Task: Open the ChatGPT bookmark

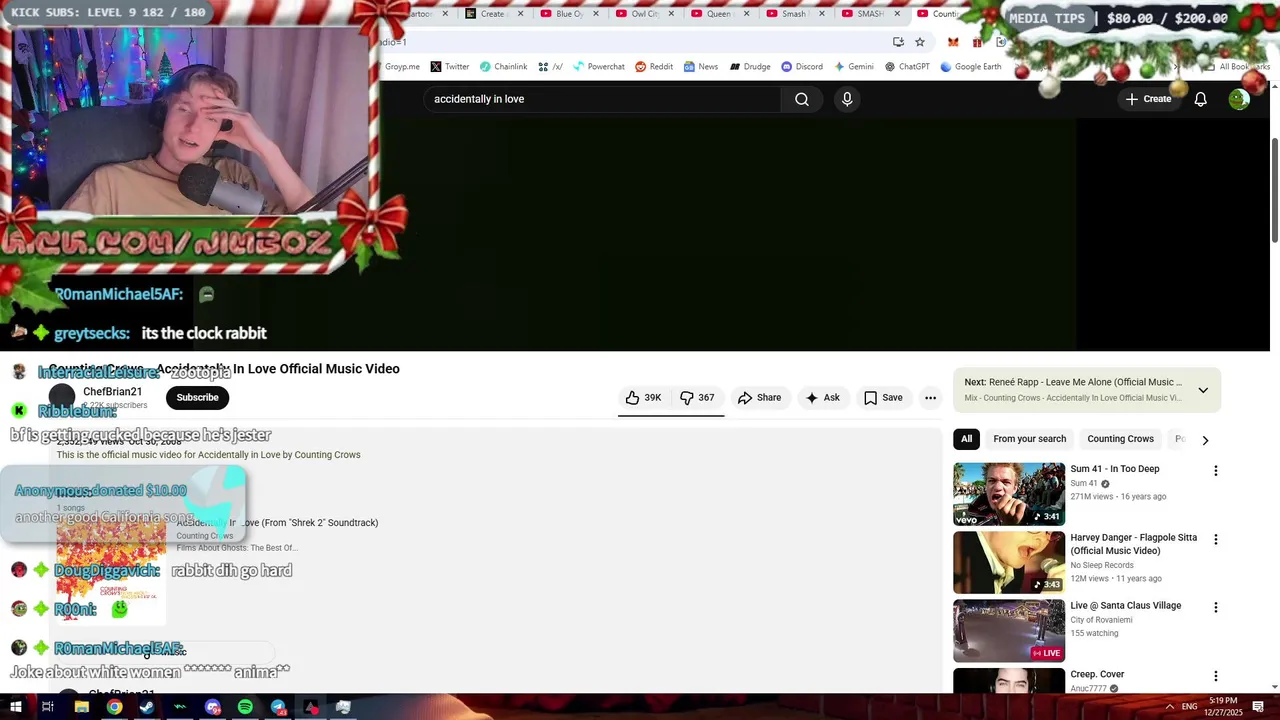Action: tap(907, 67)
